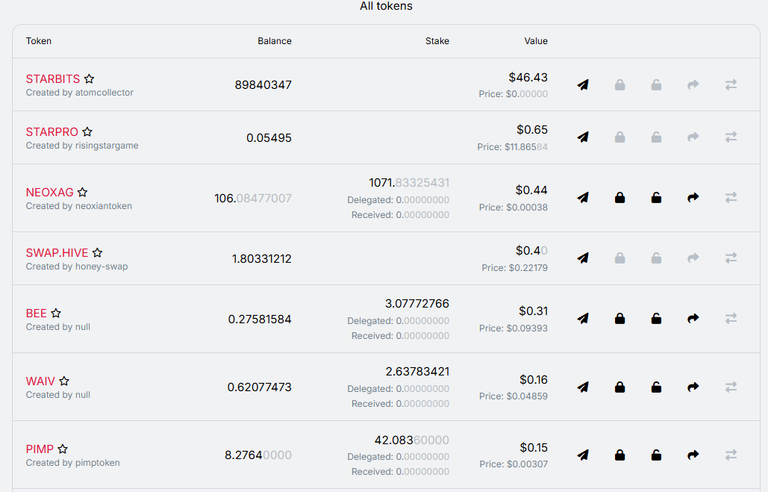Open the SWAP.HIVE token link
Viewport: 768px width, 492px height.
pos(57,253)
